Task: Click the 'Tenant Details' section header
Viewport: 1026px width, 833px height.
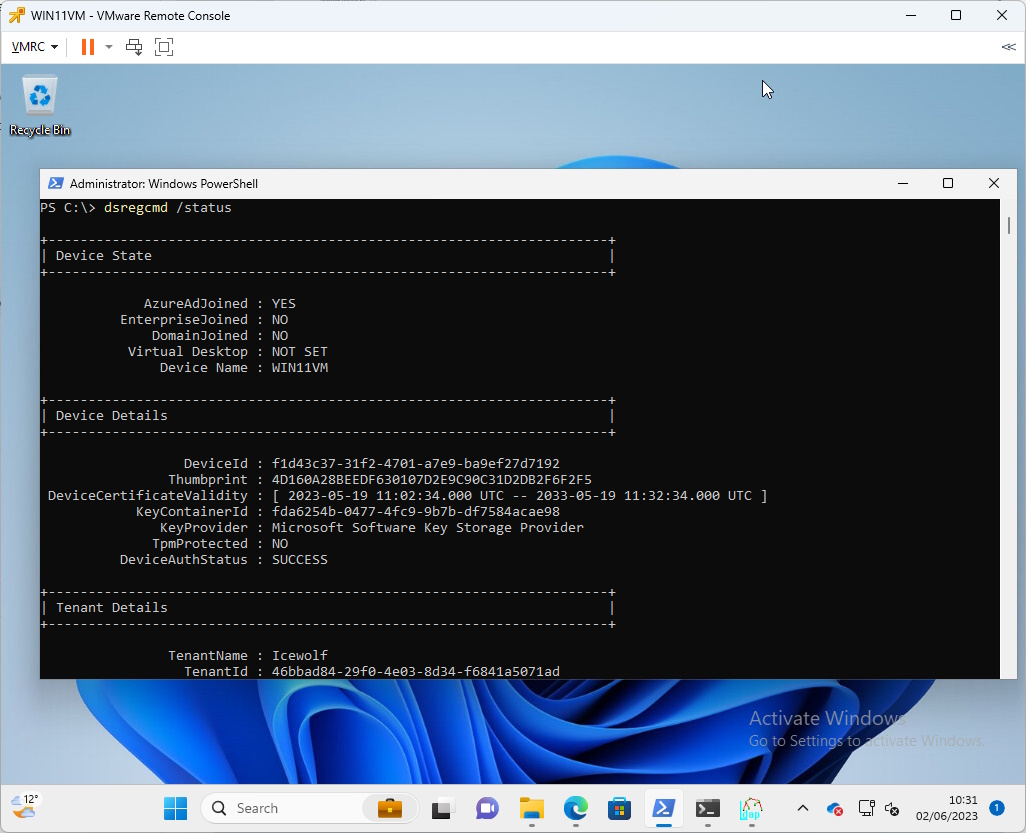Action: point(111,607)
